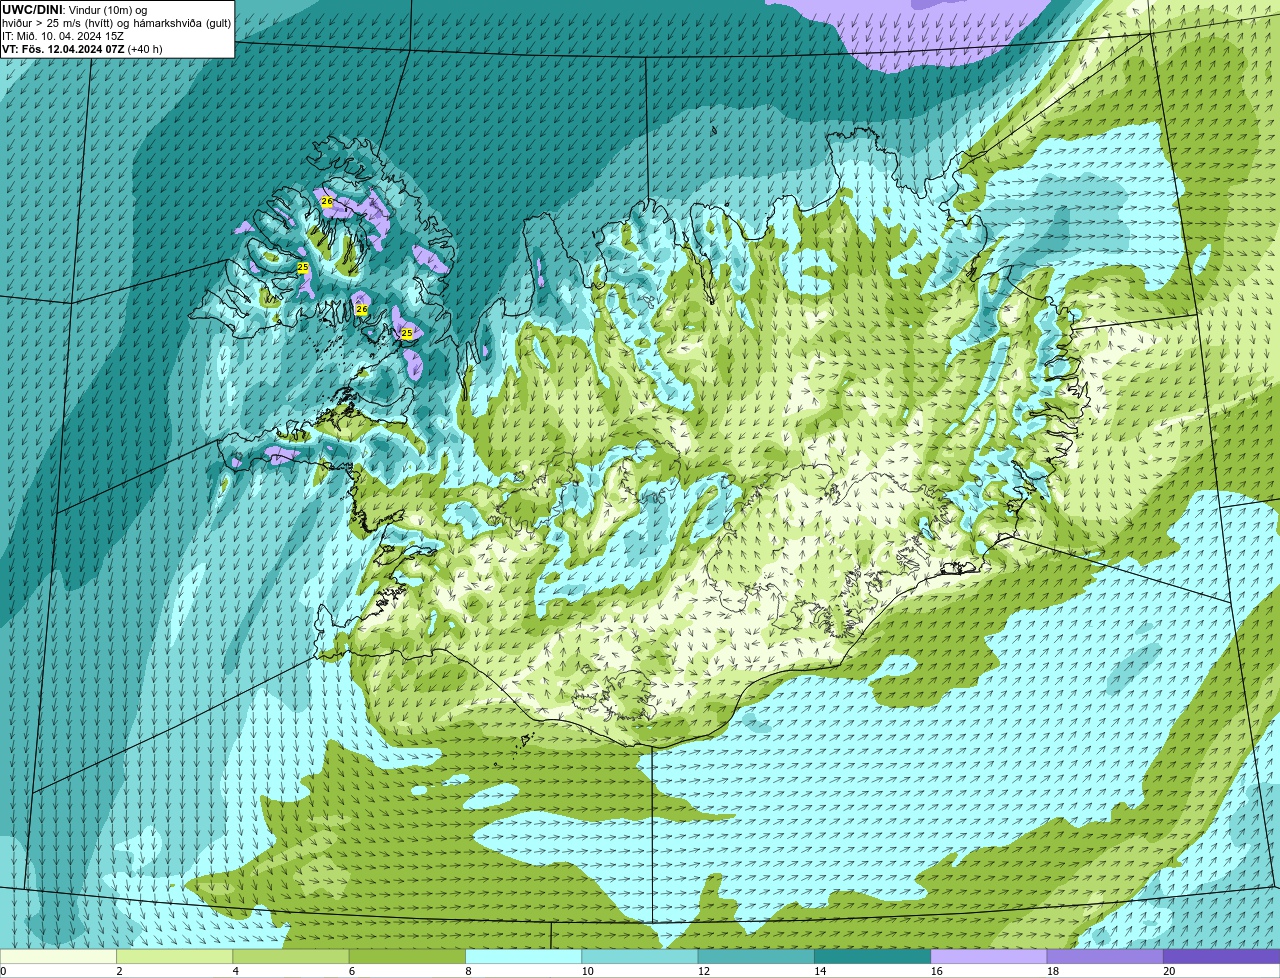This screenshot has width=1280, height=978.
Task: Click the legend scale label "8"
Action: (468, 971)
